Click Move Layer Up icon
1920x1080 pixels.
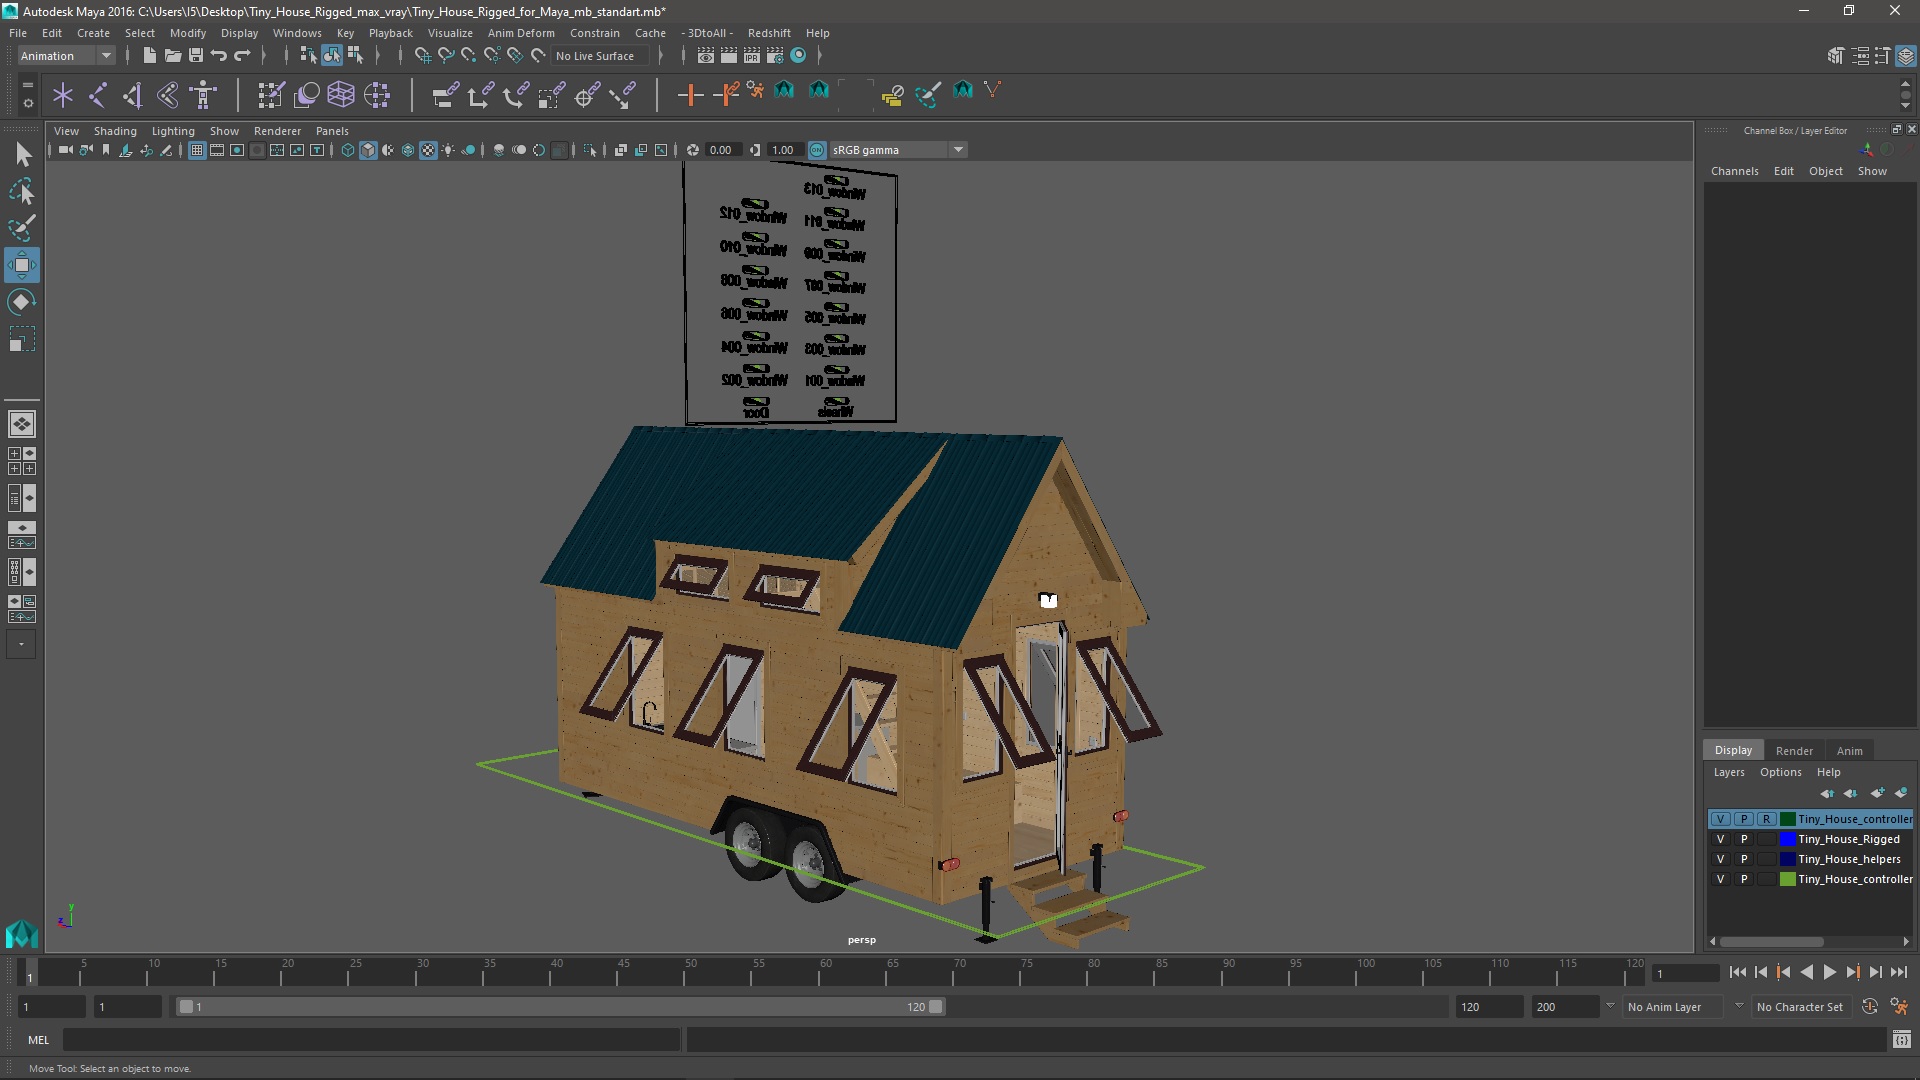(x=1828, y=793)
